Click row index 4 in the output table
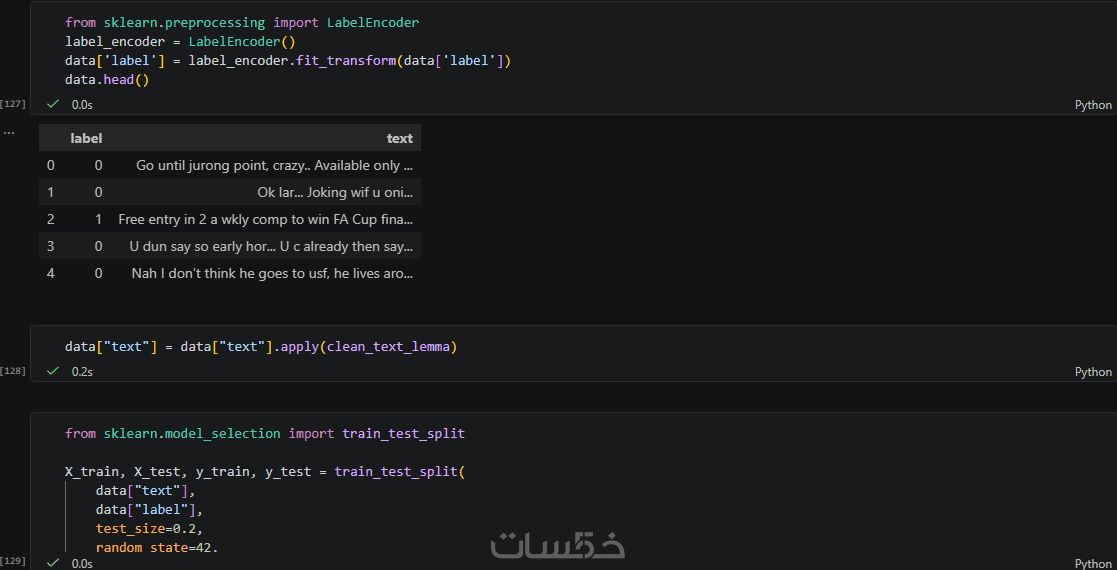The width and height of the screenshot is (1117, 570). (50, 272)
